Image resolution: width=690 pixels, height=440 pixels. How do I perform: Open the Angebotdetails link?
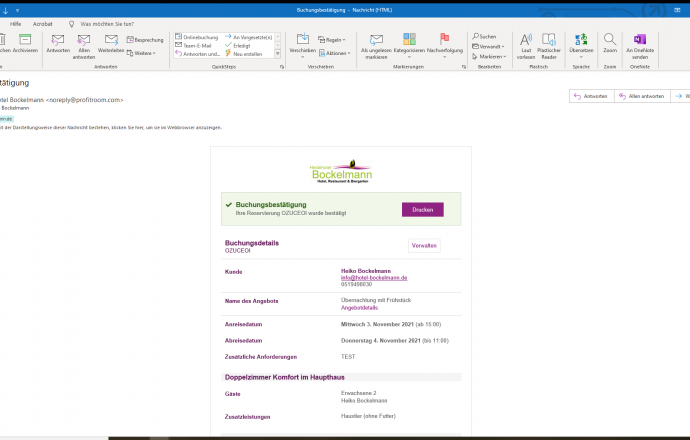(359, 308)
